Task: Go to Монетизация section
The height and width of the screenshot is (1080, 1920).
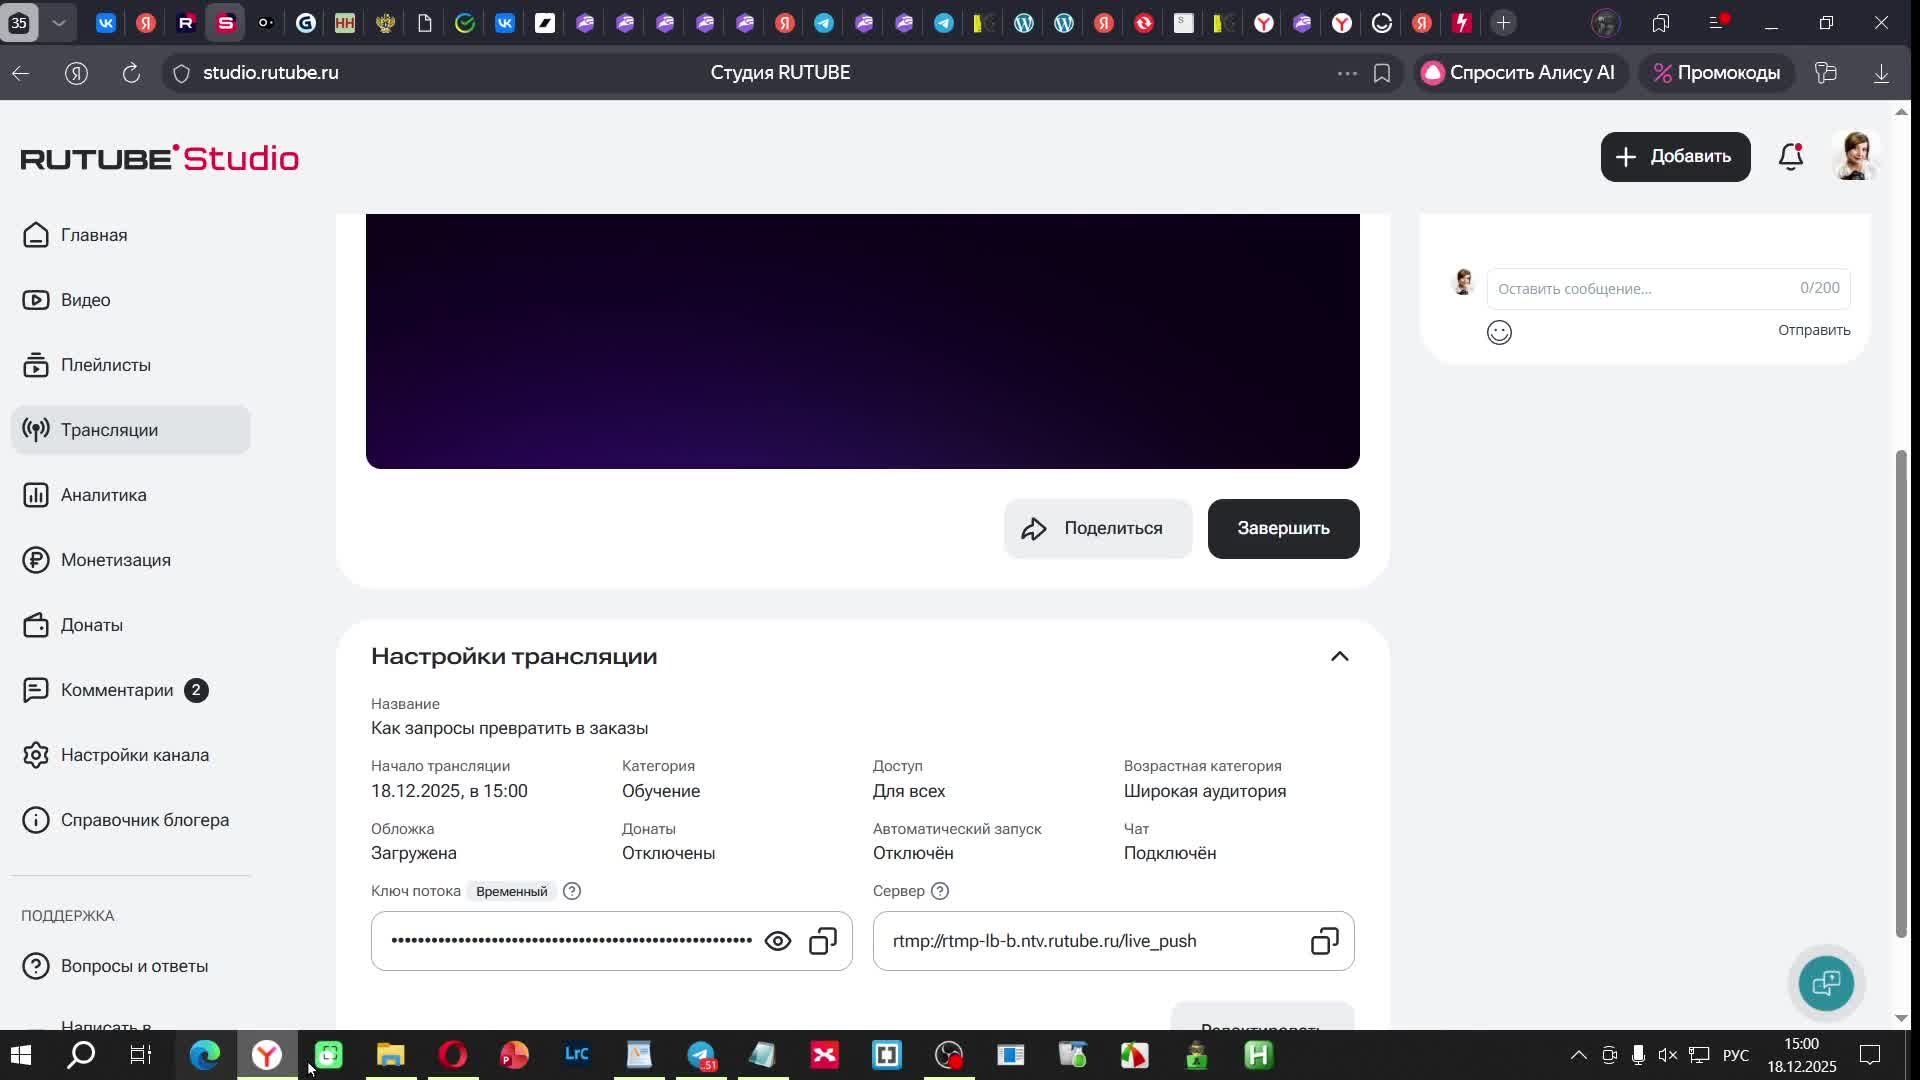Action: (x=115, y=560)
